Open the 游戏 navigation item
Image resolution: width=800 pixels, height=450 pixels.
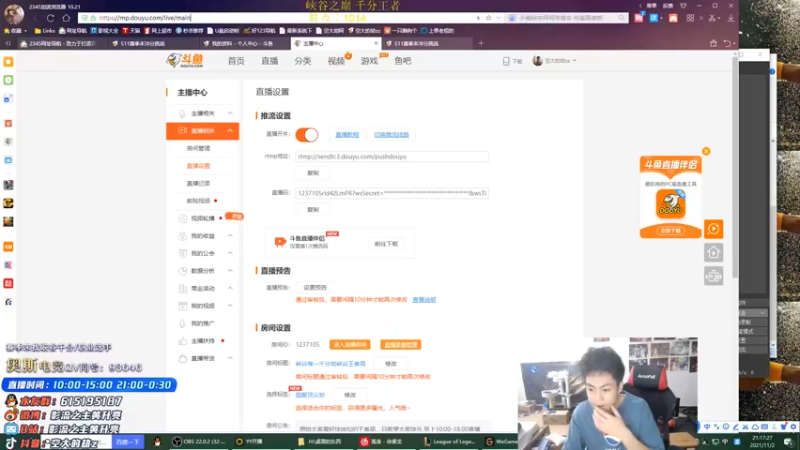click(369, 61)
